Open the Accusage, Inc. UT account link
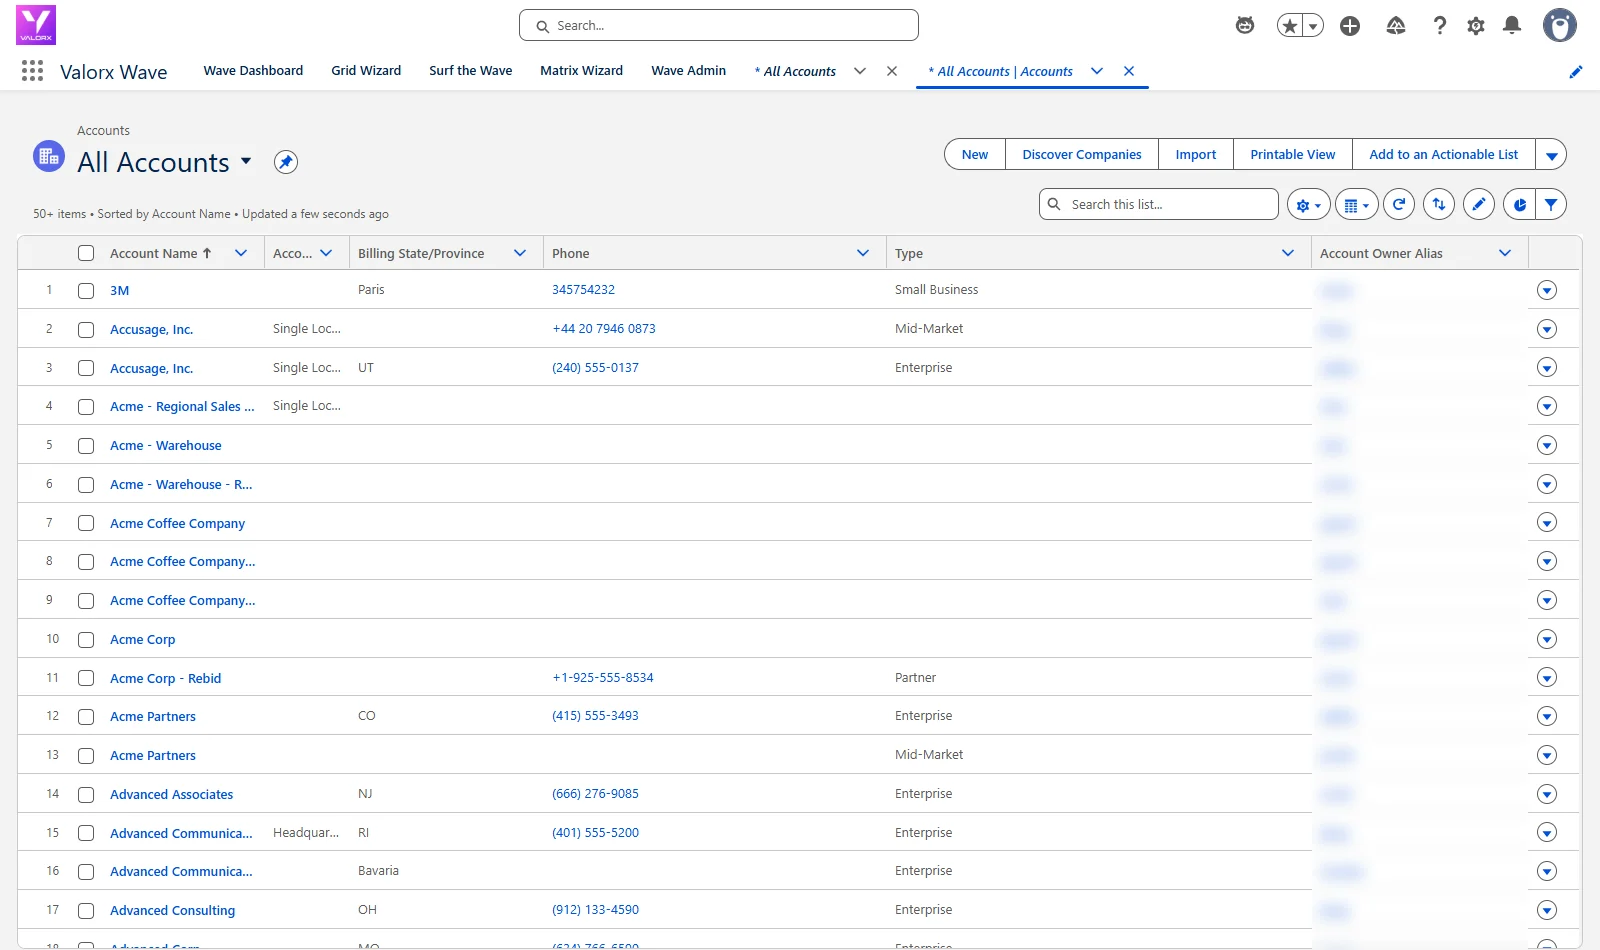 (151, 368)
